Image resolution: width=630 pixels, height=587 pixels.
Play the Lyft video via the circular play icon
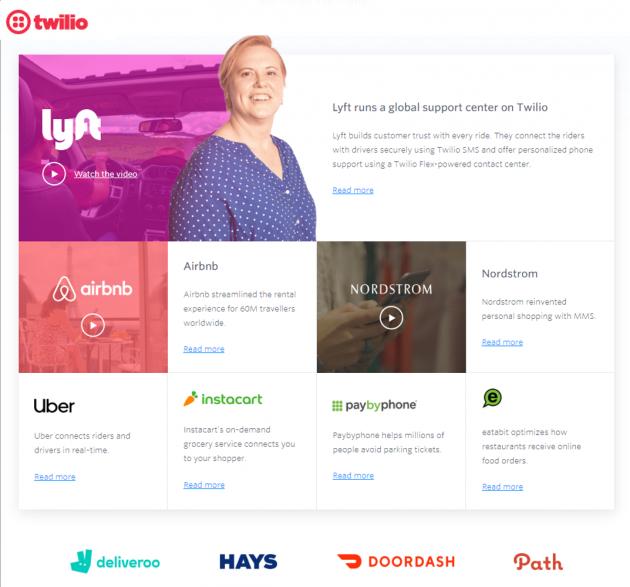coord(54,174)
